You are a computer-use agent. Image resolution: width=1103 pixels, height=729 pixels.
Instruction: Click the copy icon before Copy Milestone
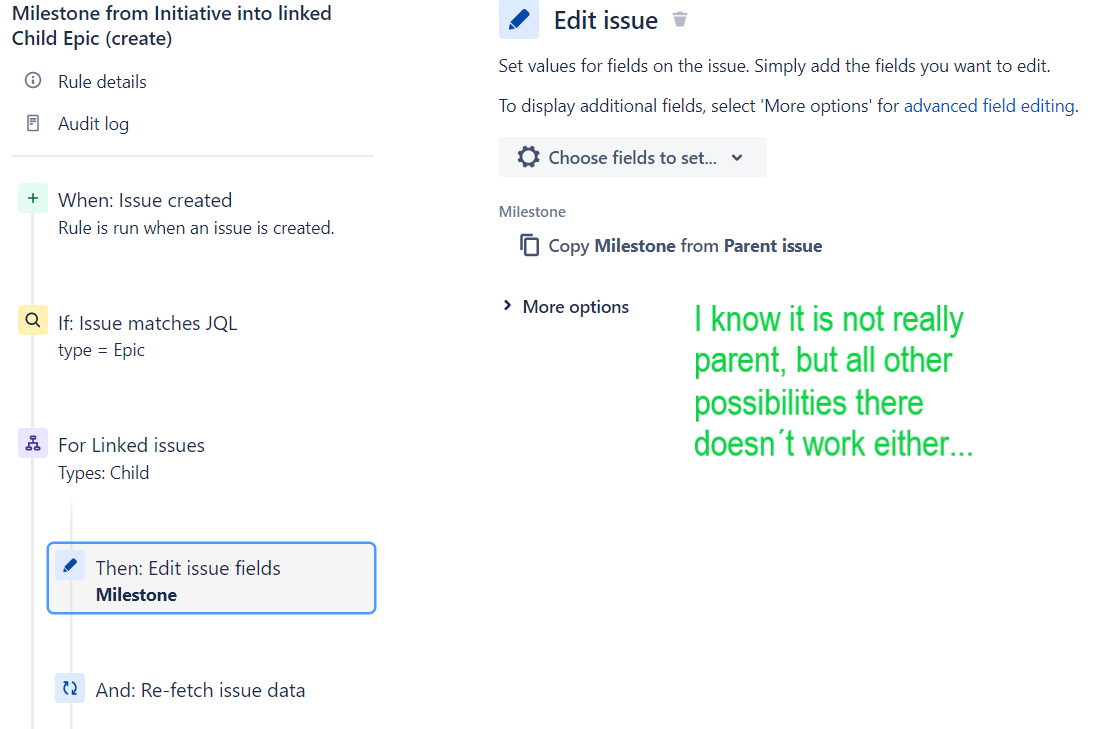[530, 245]
